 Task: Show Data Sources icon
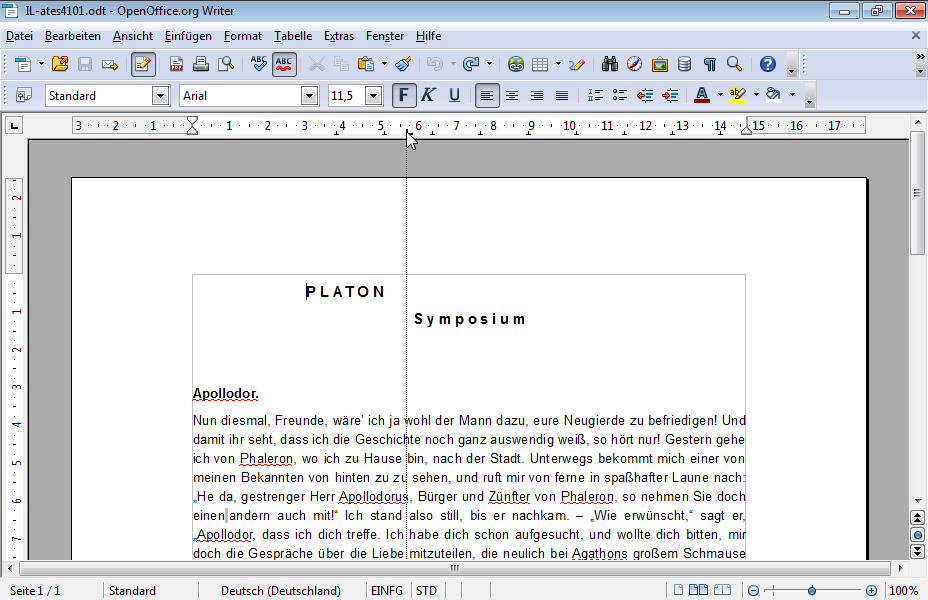coord(684,64)
